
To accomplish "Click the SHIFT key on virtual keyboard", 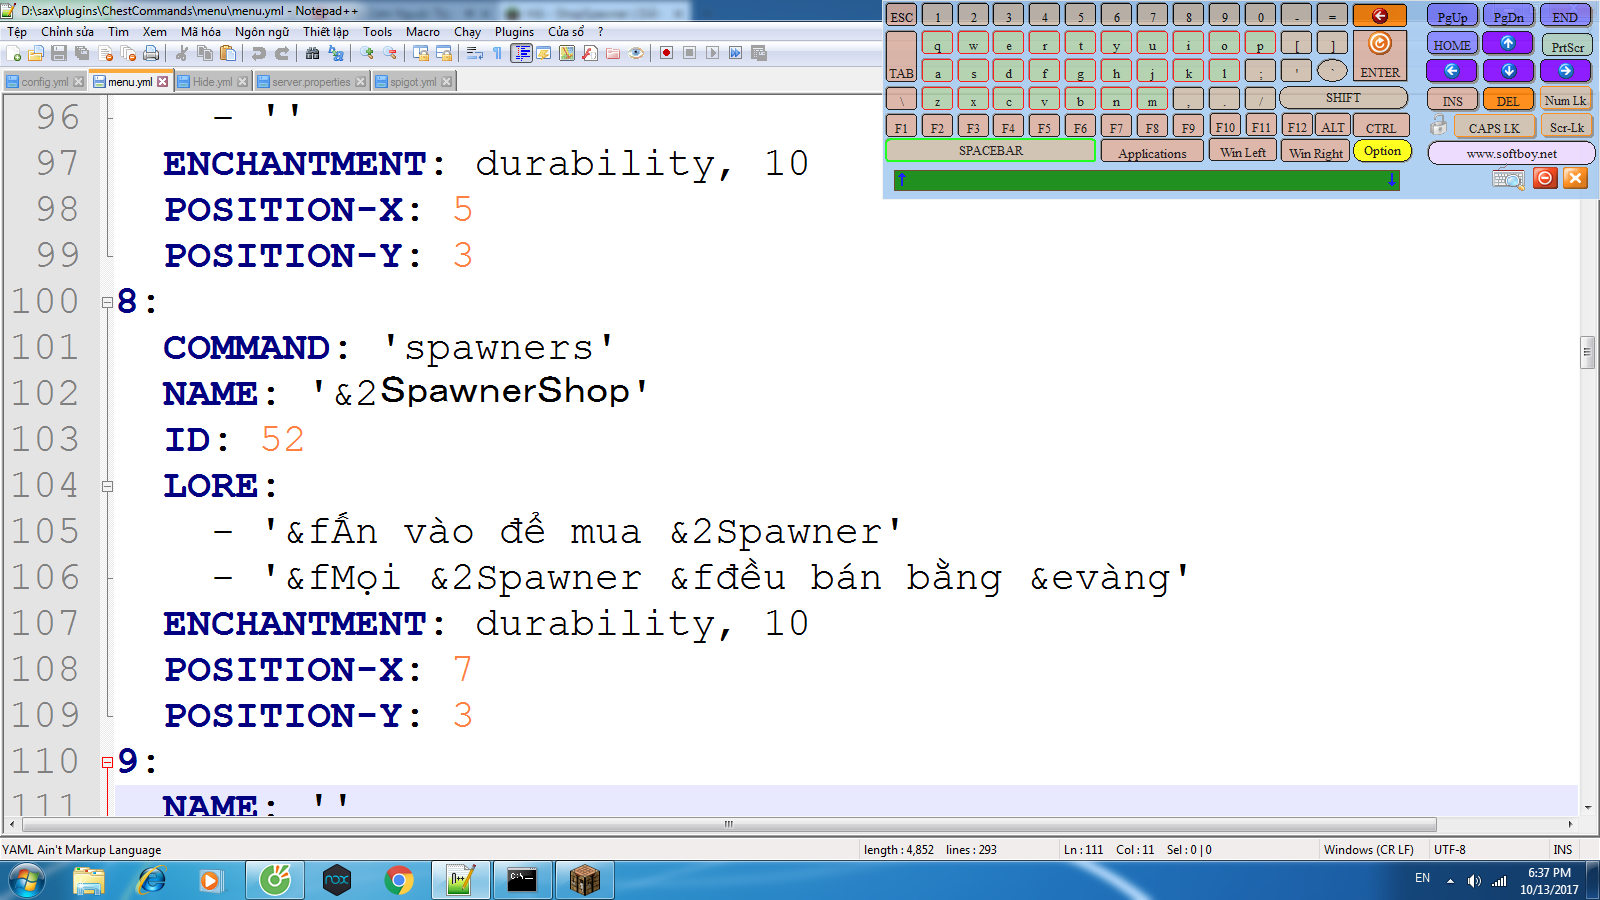I will 1343,98.
